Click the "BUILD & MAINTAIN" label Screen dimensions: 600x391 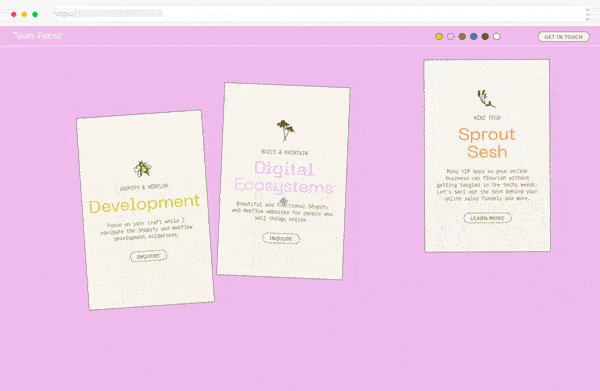(x=284, y=152)
